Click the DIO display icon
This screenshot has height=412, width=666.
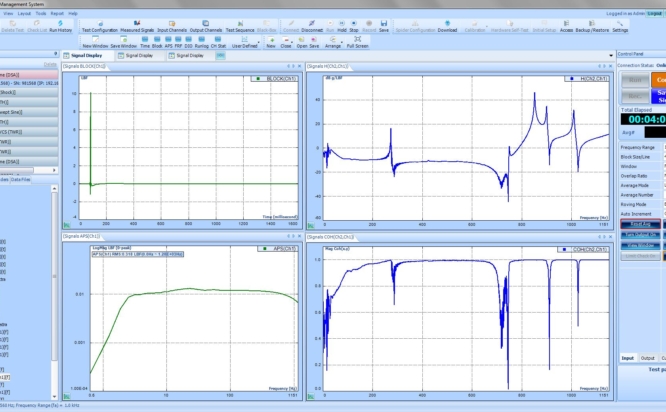tap(189, 42)
